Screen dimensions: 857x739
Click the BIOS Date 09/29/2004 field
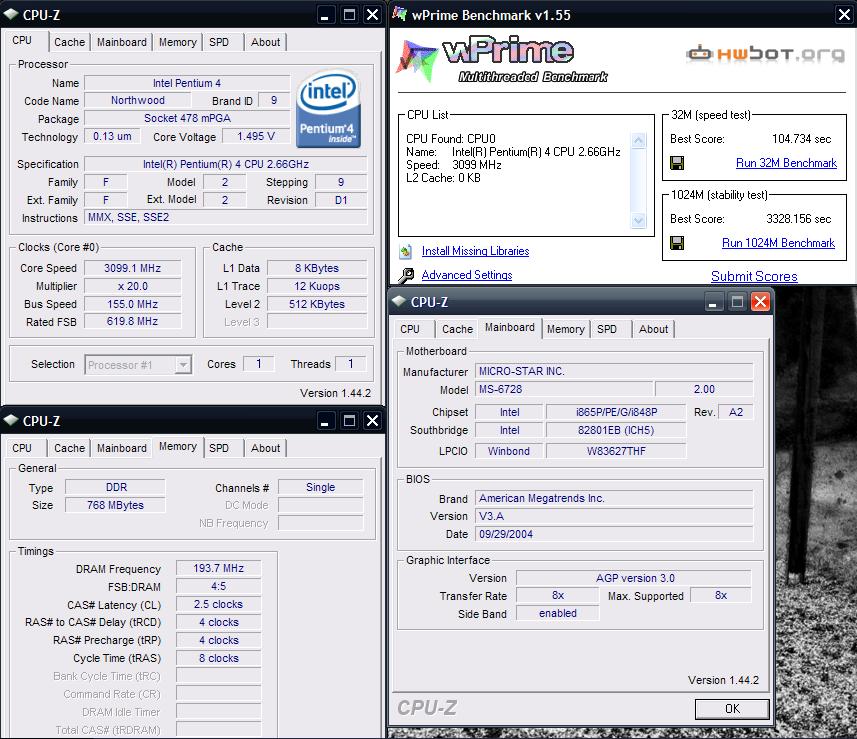tap(614, 534)
